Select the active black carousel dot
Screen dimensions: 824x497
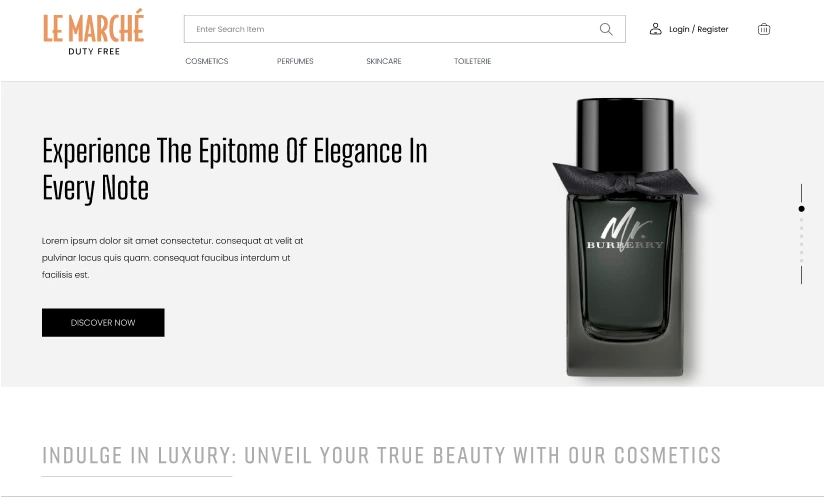[x=801, y=209]
